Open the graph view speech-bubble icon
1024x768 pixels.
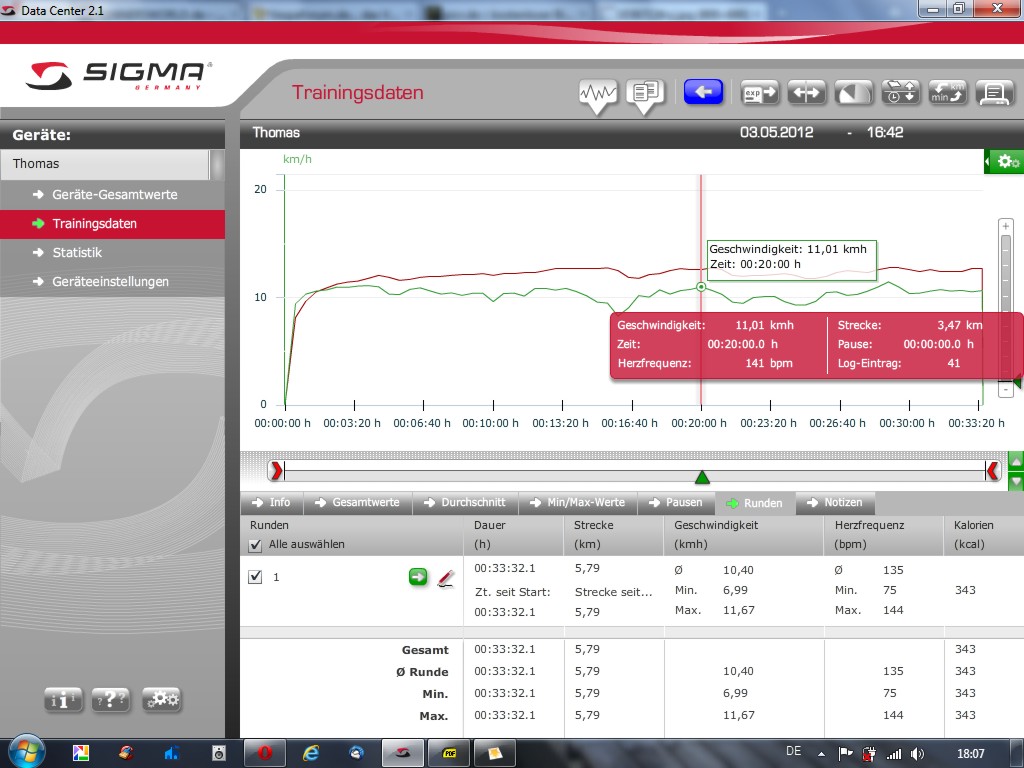[598, 94]
